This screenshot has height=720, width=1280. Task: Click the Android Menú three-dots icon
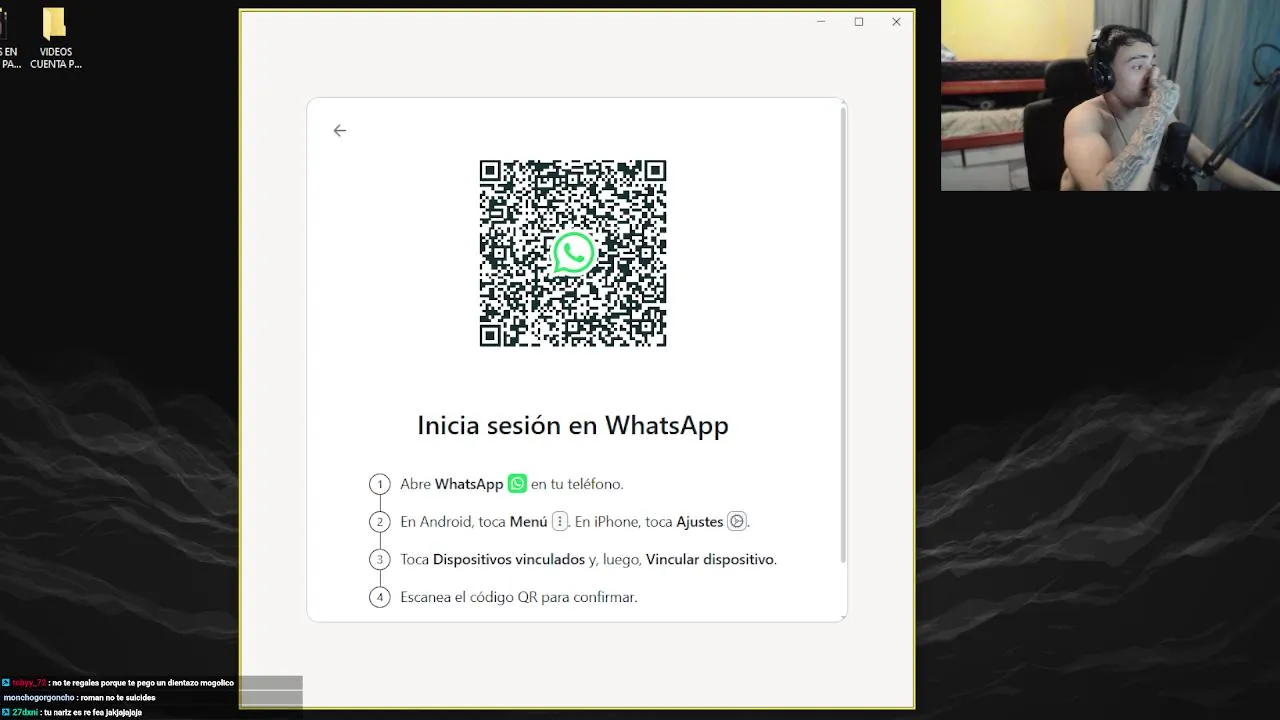pyautogui.click(x=560, y=521)
